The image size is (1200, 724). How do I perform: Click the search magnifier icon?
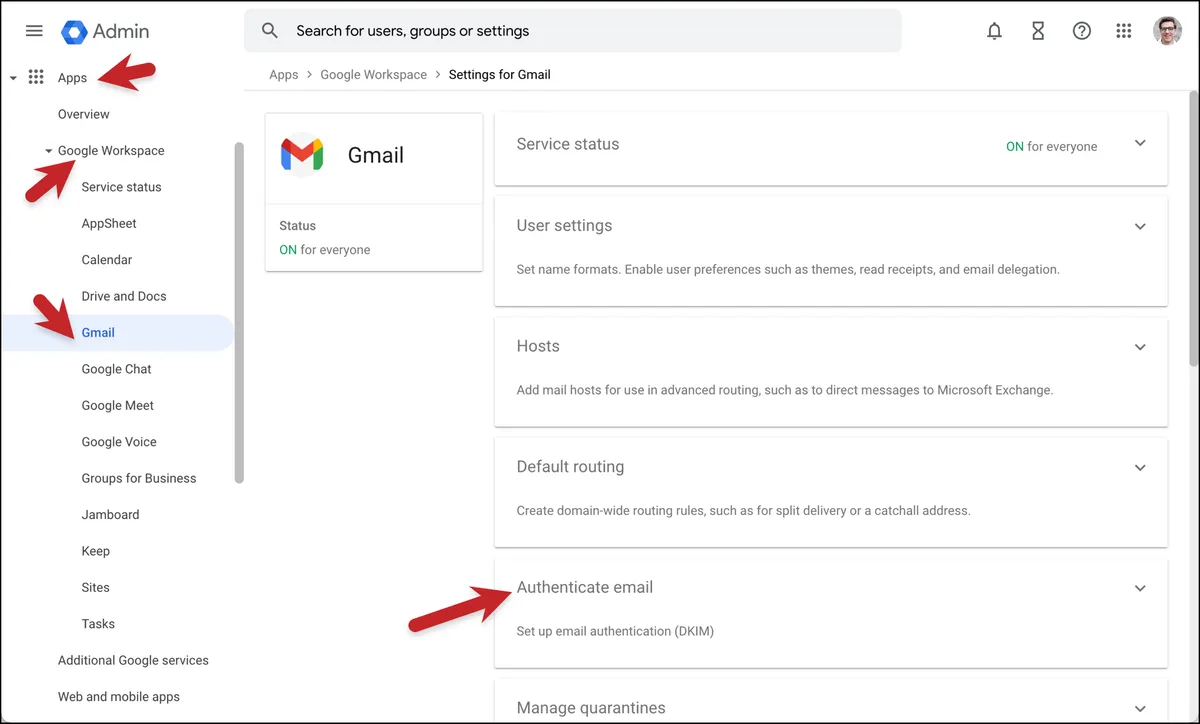[270, 31]
